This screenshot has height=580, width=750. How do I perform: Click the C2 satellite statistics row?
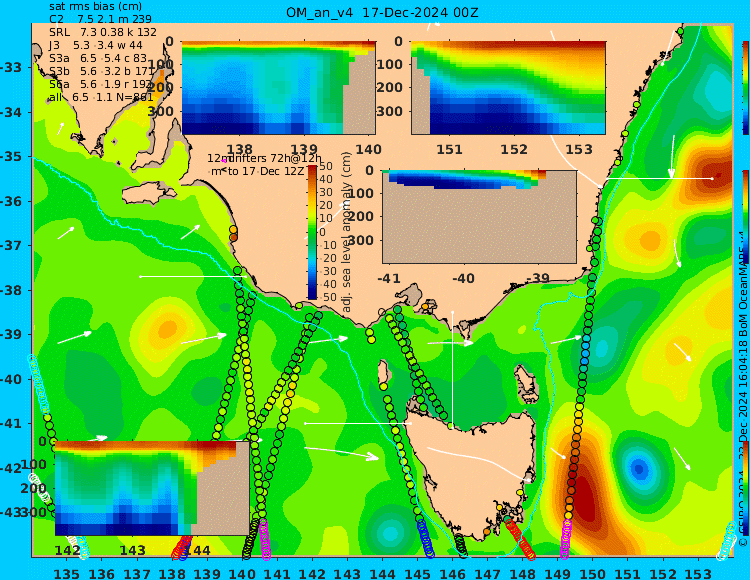(100, 19)
